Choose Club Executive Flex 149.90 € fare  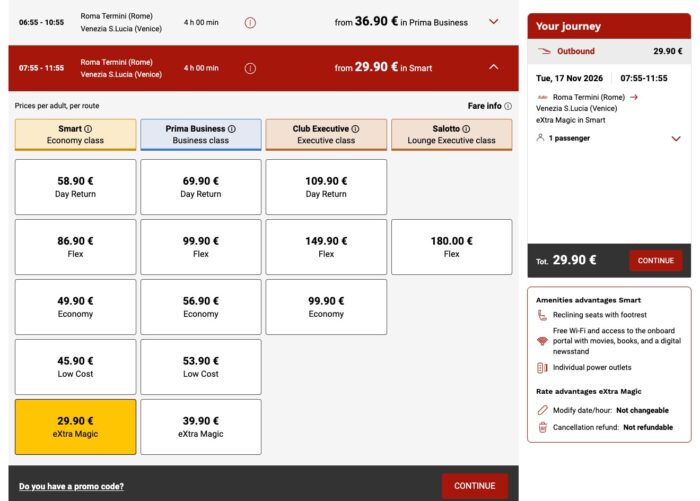tap(326, 247)
